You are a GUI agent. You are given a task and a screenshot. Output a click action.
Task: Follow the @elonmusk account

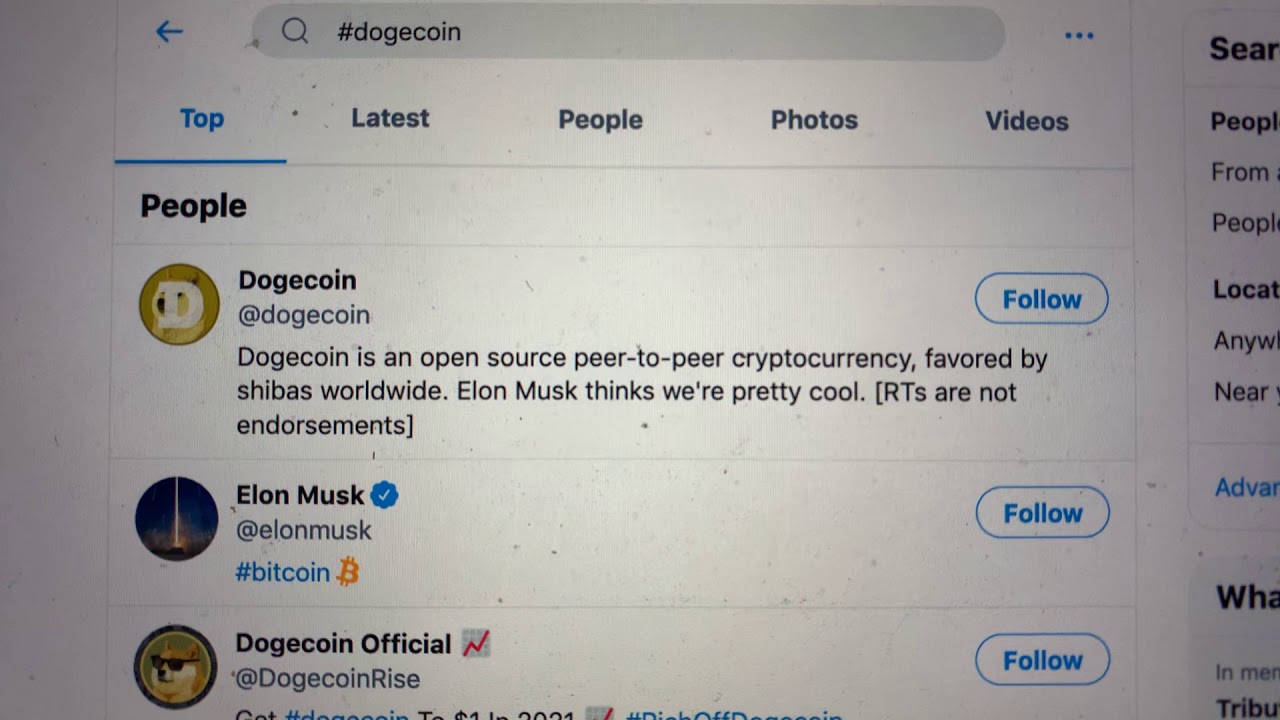pyautogui.click(x=1042, y=513)
